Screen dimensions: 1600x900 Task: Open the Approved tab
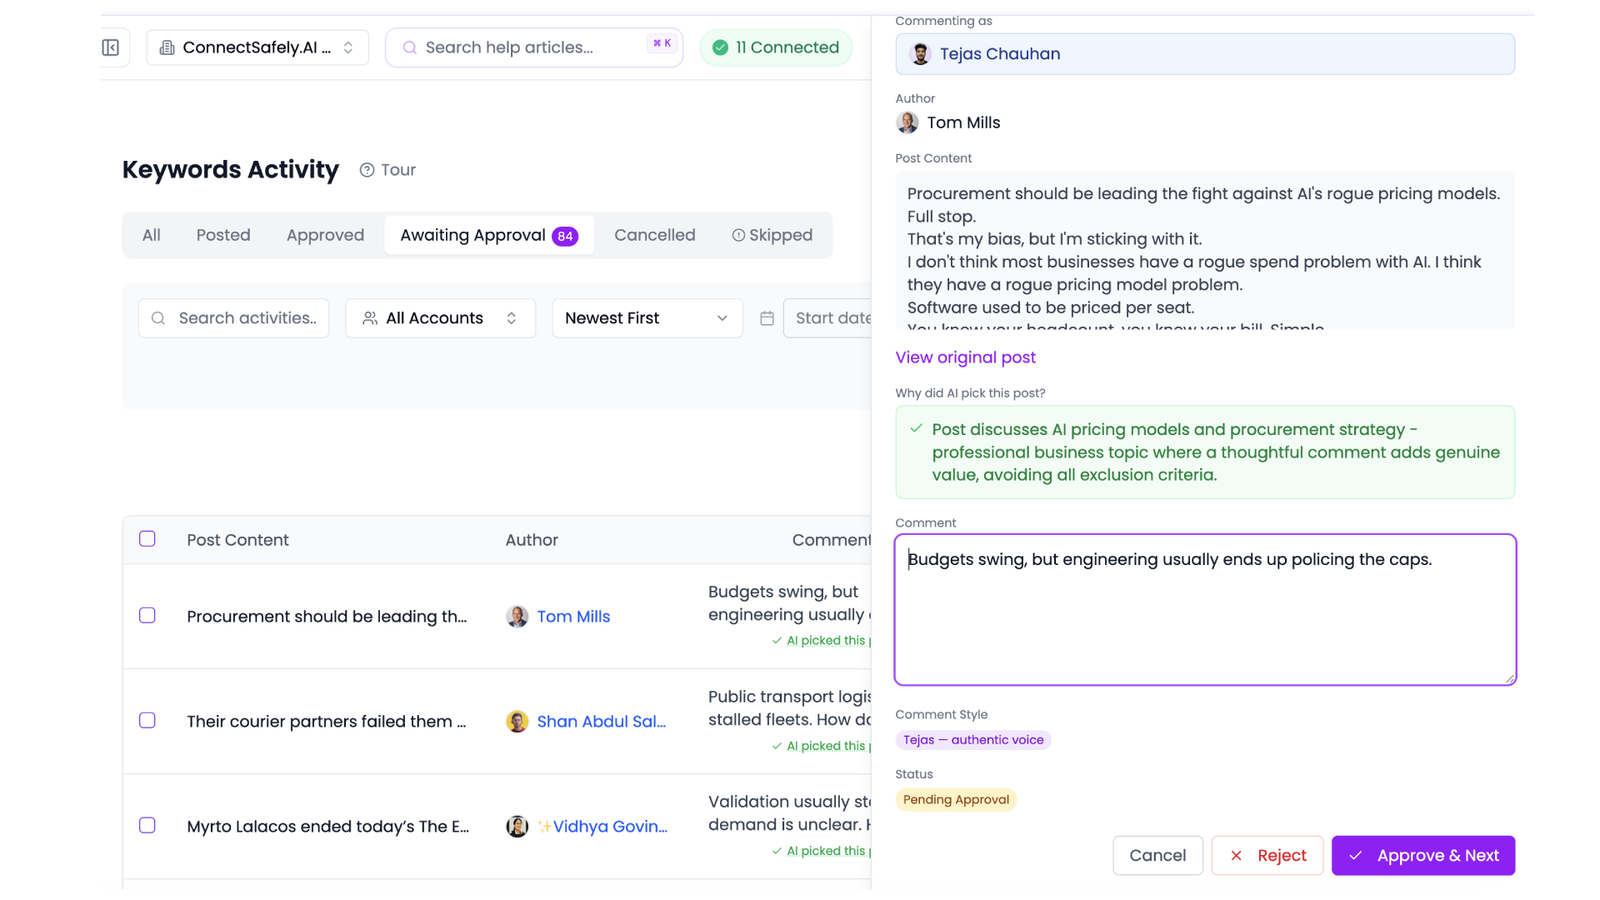point(325,236)
